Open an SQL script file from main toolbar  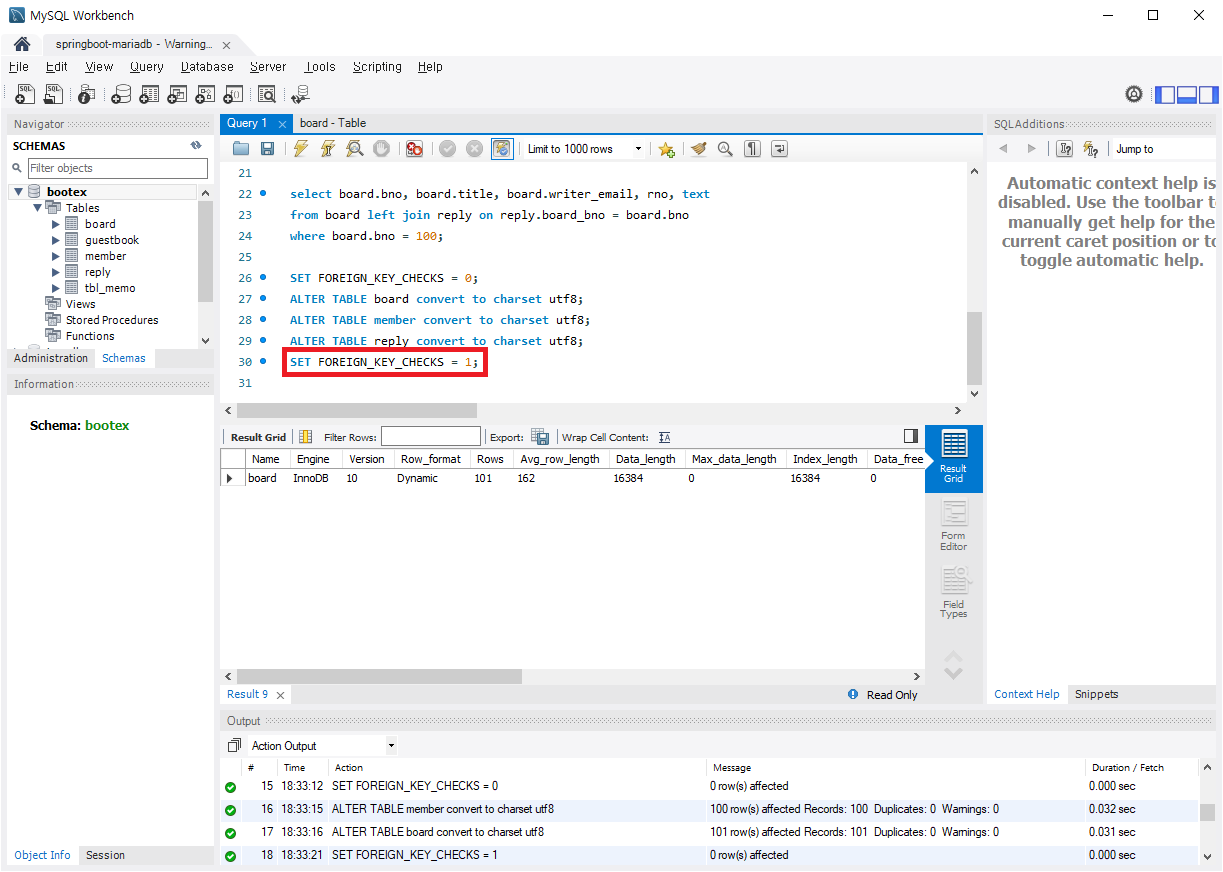coord(53,94)
